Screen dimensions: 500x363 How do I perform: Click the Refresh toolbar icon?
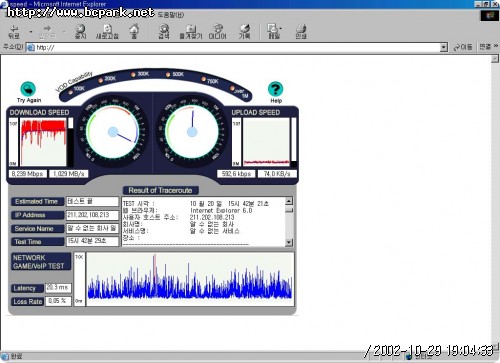[x=107, y=32]
